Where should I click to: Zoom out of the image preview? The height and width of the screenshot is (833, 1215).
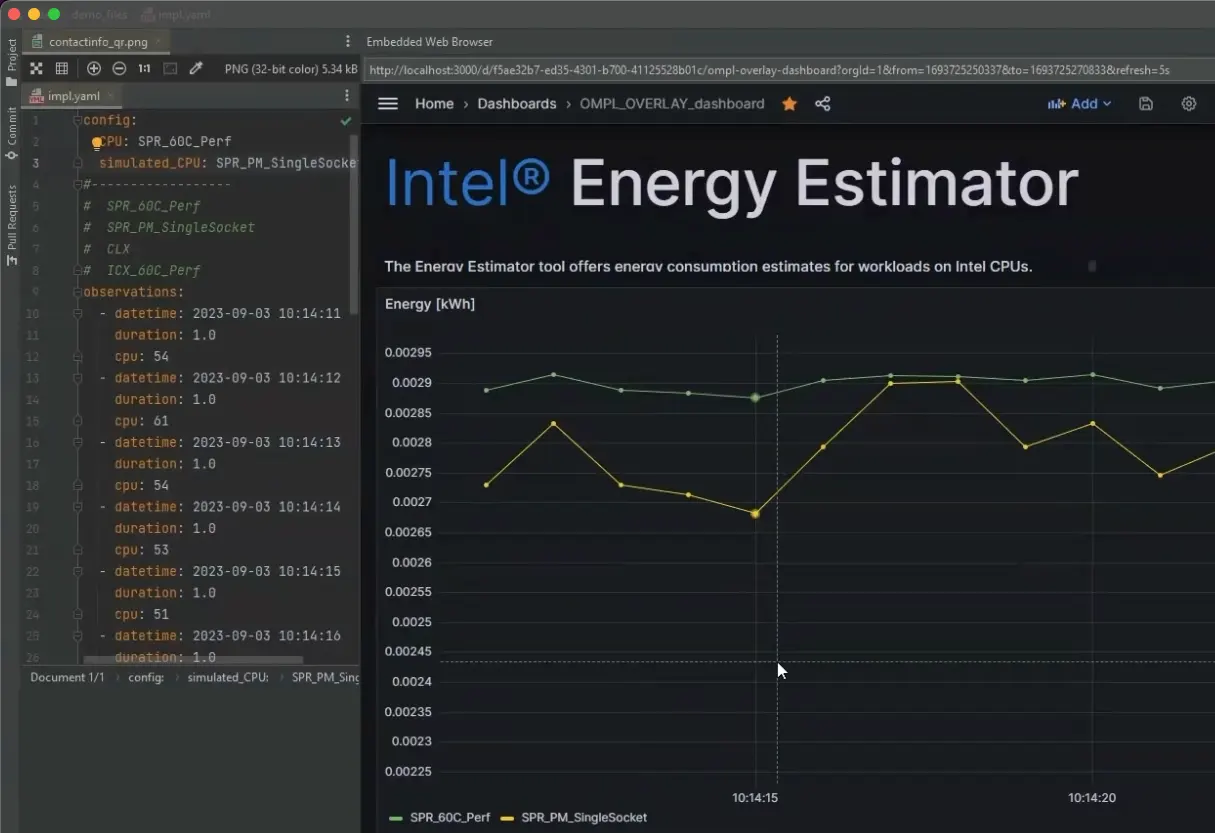119,69
